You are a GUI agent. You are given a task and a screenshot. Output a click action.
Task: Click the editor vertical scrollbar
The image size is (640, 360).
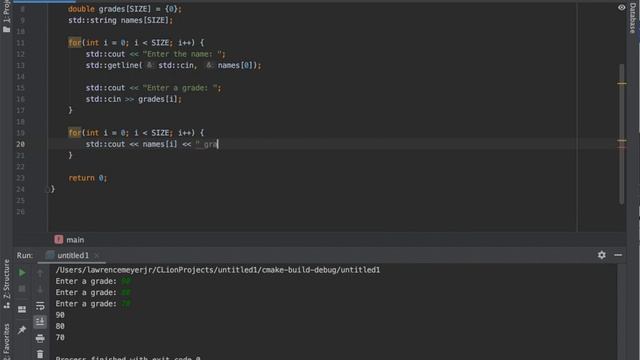622,134
